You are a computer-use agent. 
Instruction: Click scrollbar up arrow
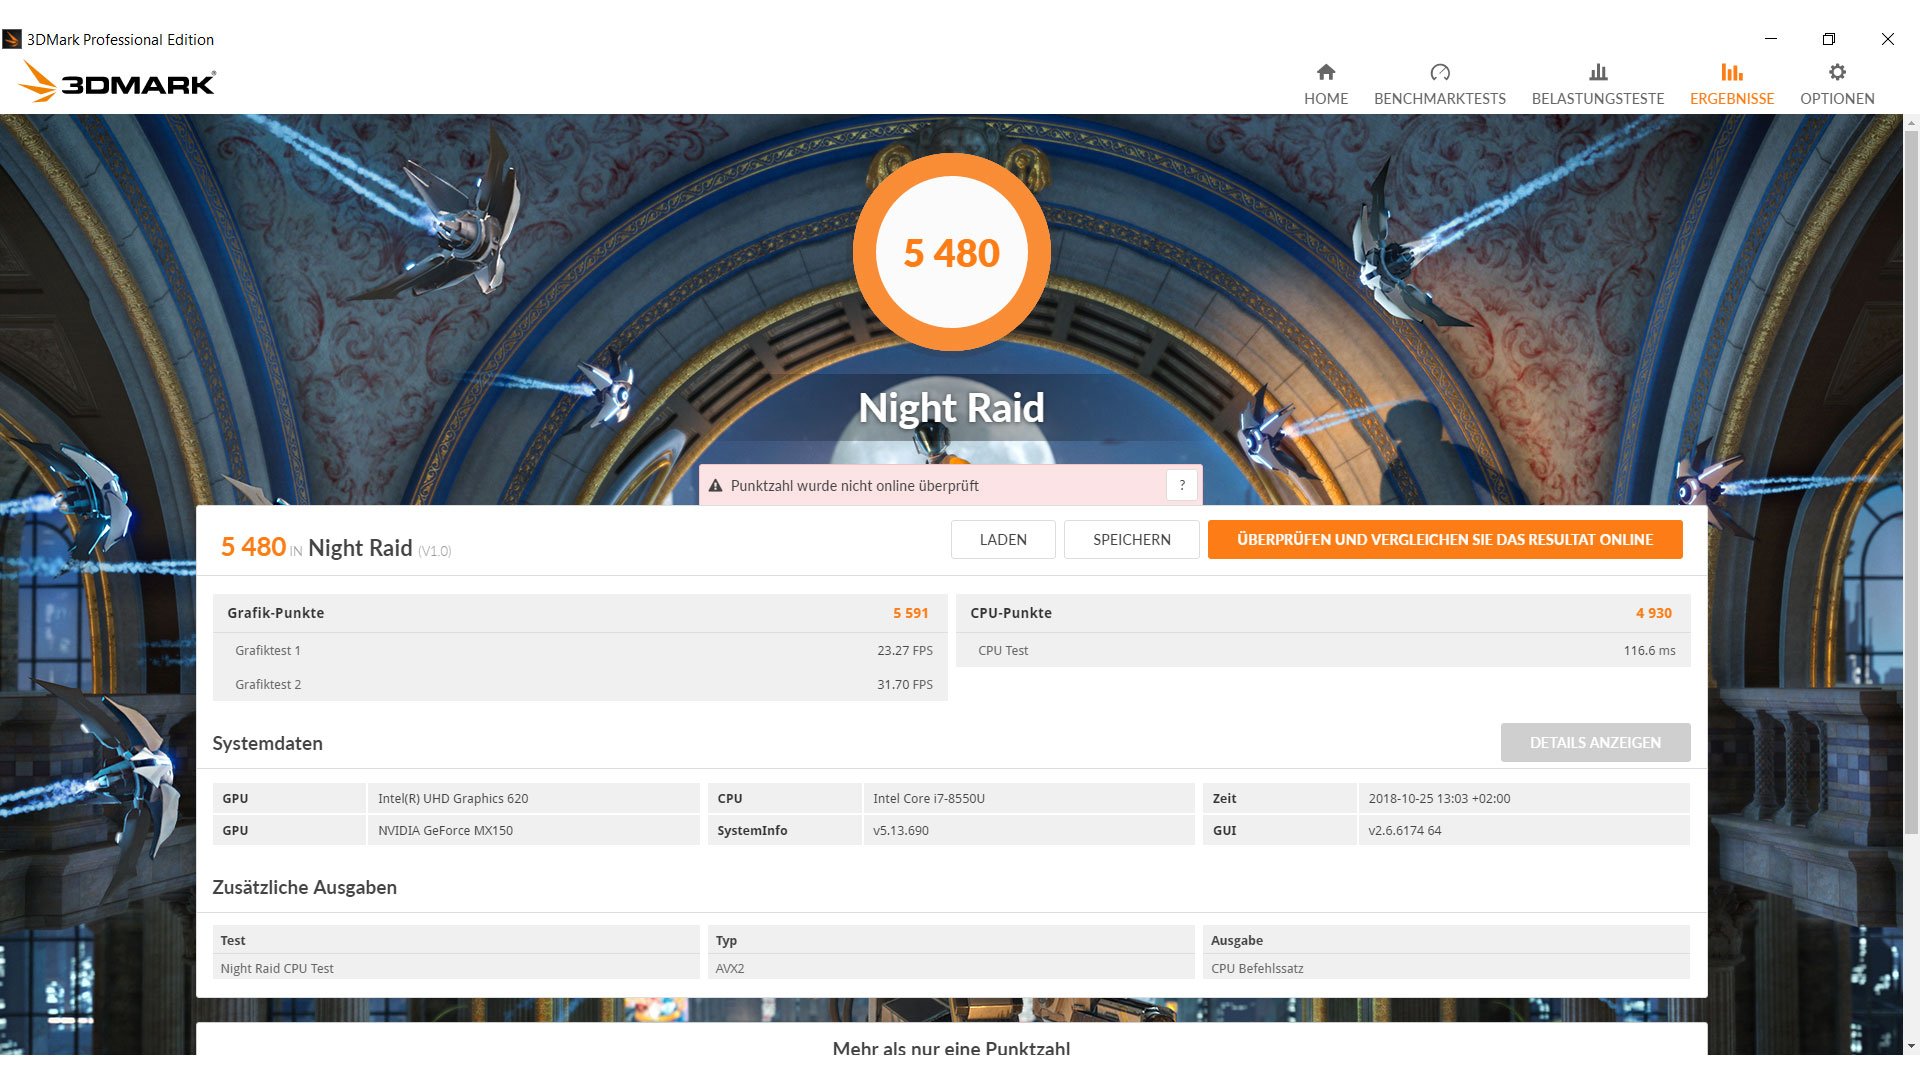[x=1911, y=123]
